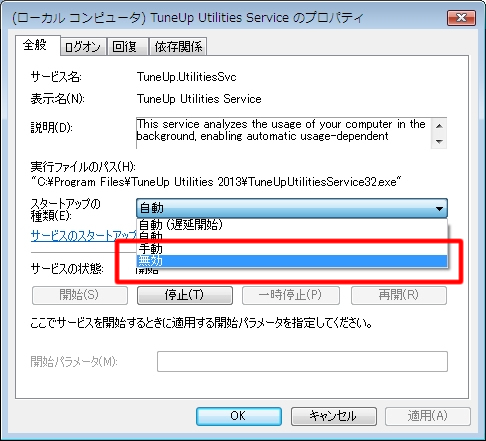486x441 pixels.
Task: Click the 一時停止(P) button
Action: click(291, 295)
